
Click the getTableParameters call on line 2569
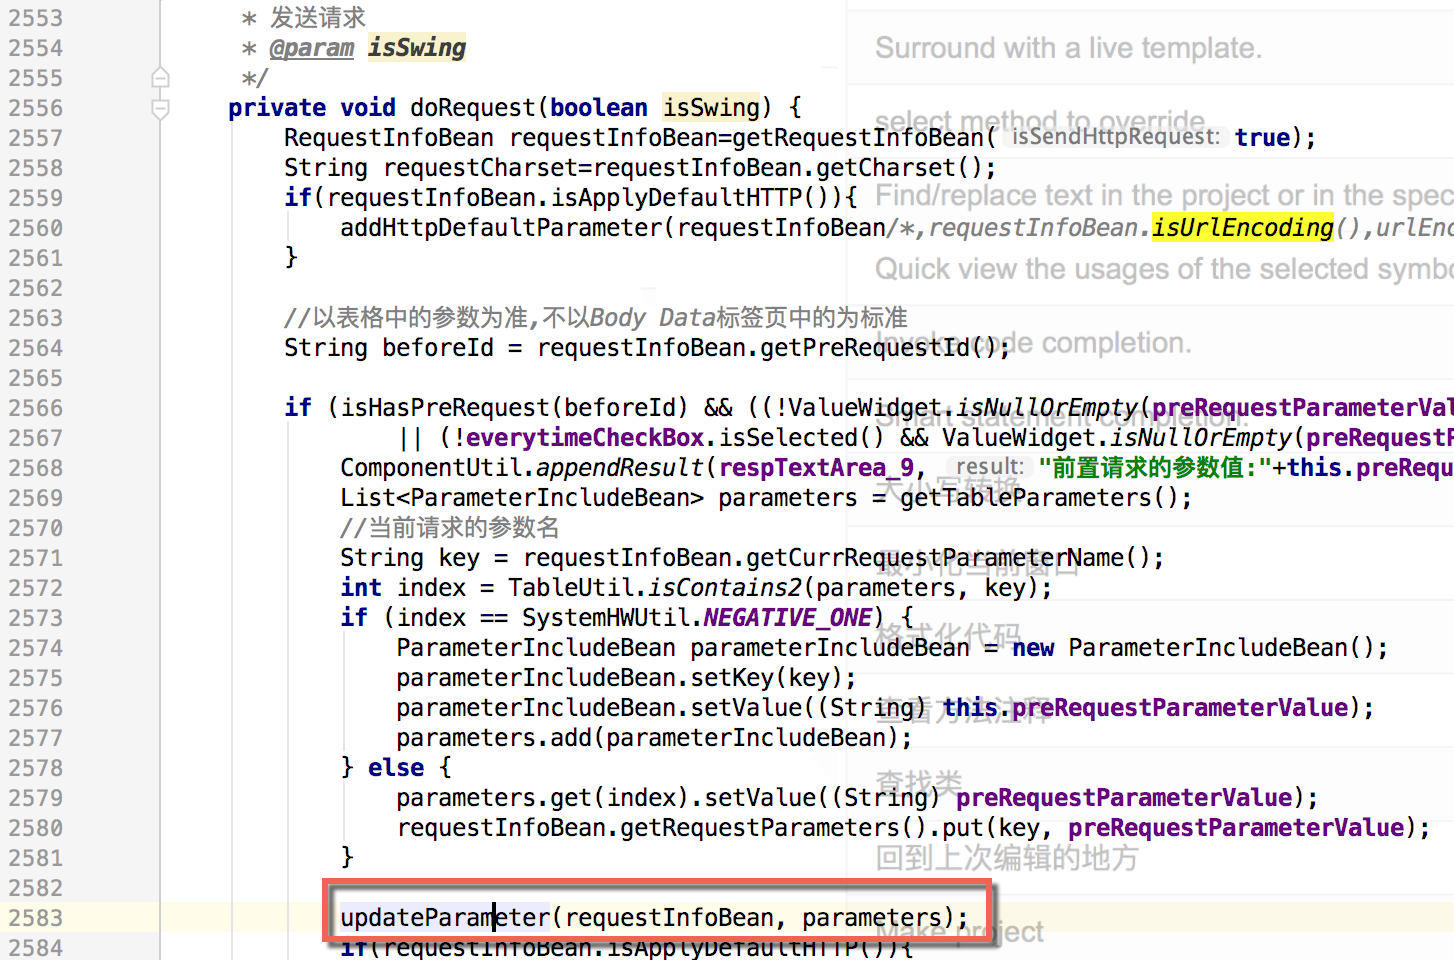(x=1027, y=498)
